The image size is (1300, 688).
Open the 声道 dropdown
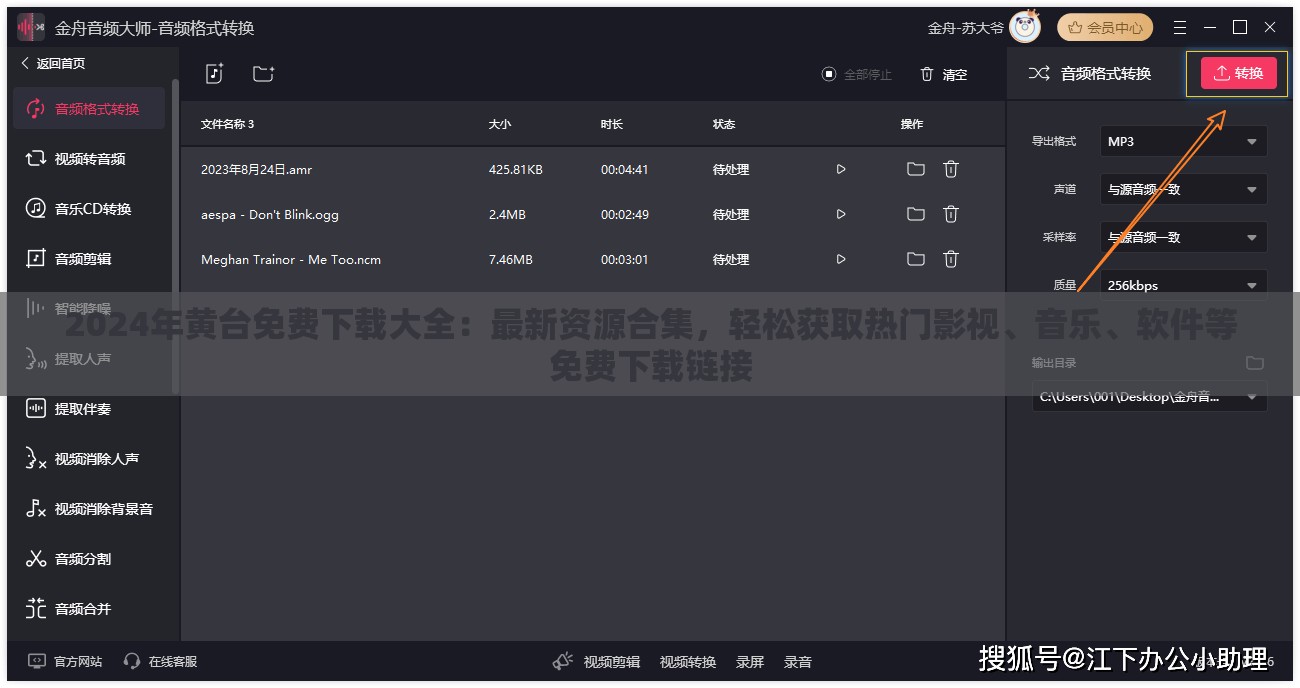coord(1183,189)
